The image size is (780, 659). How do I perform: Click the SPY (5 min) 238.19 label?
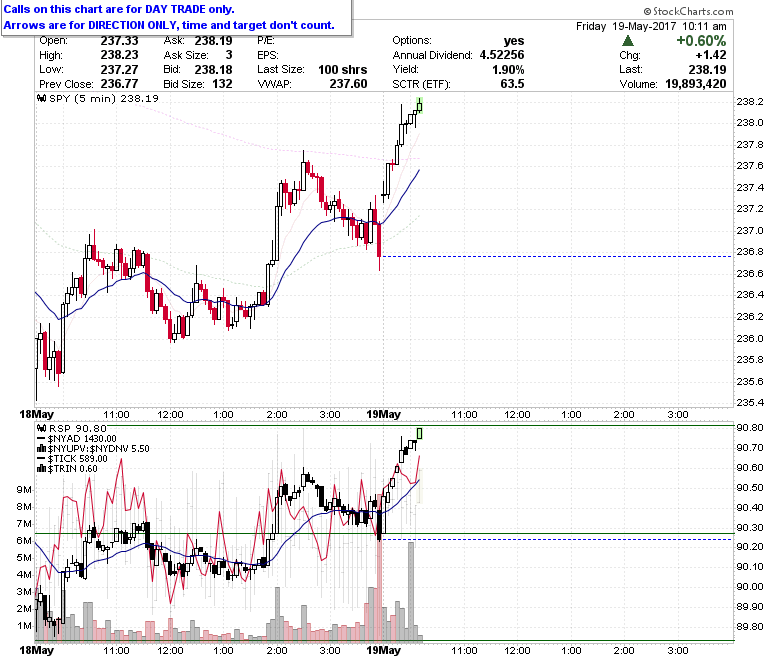[x=104, y=98]
